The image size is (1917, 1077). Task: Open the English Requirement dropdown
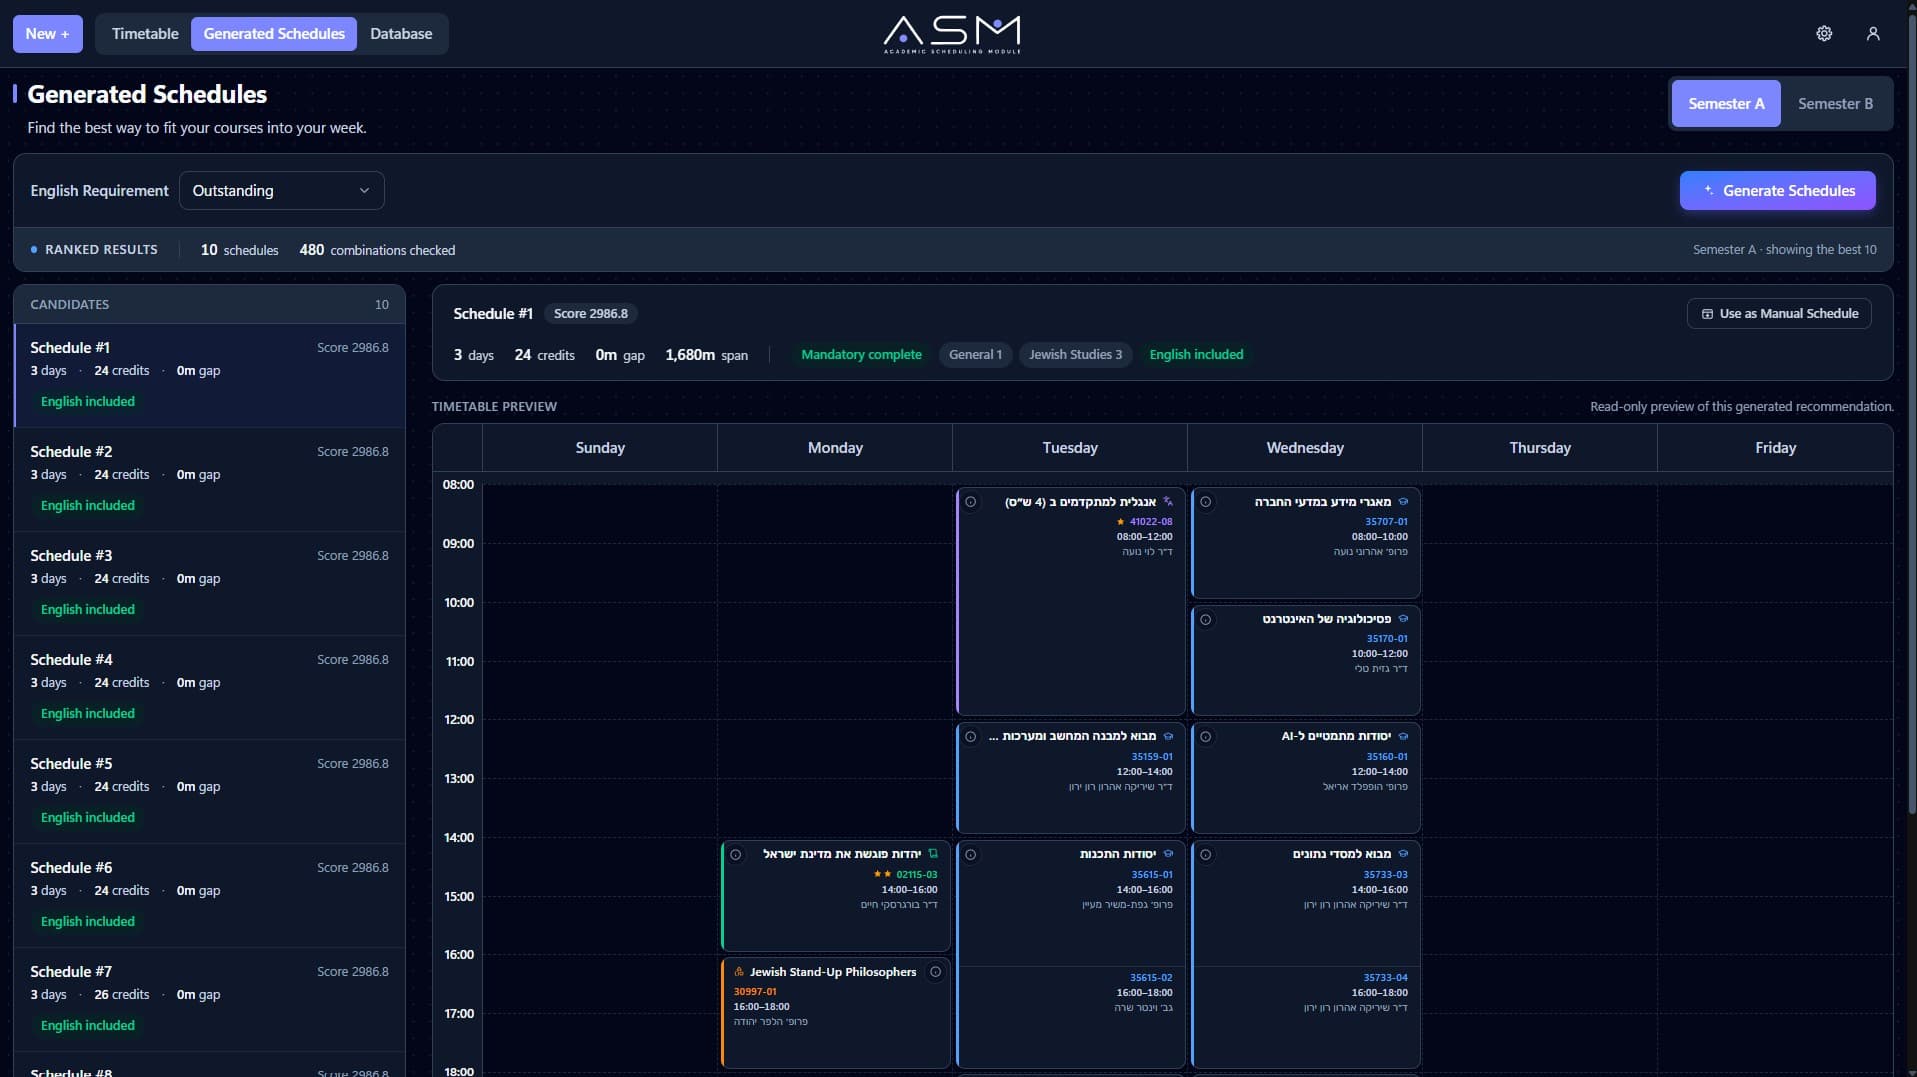[x=281, y=191]
